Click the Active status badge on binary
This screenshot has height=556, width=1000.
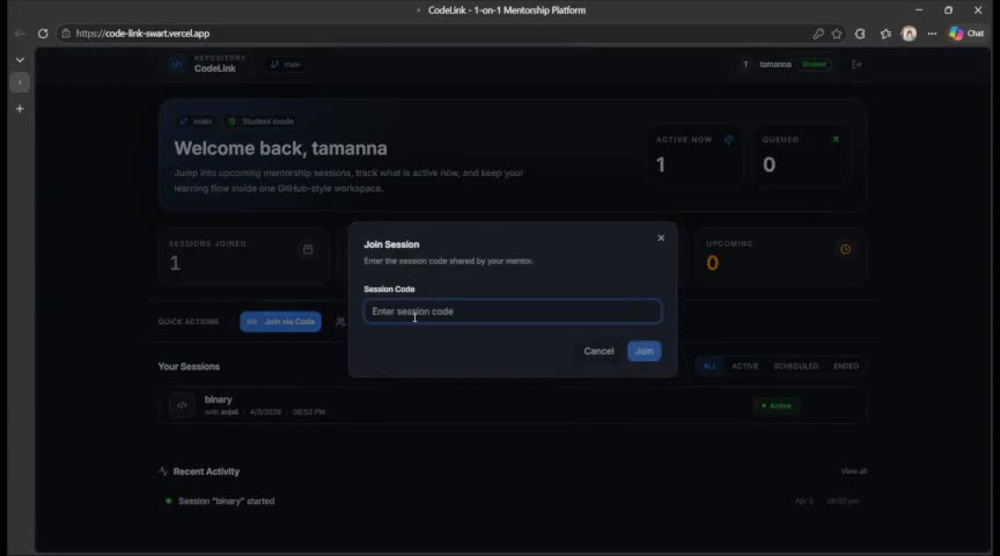click(776, 406)
